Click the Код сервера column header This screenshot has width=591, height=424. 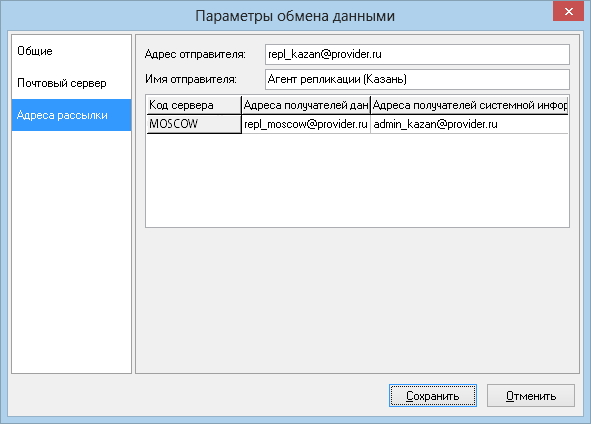coord(194,105)
